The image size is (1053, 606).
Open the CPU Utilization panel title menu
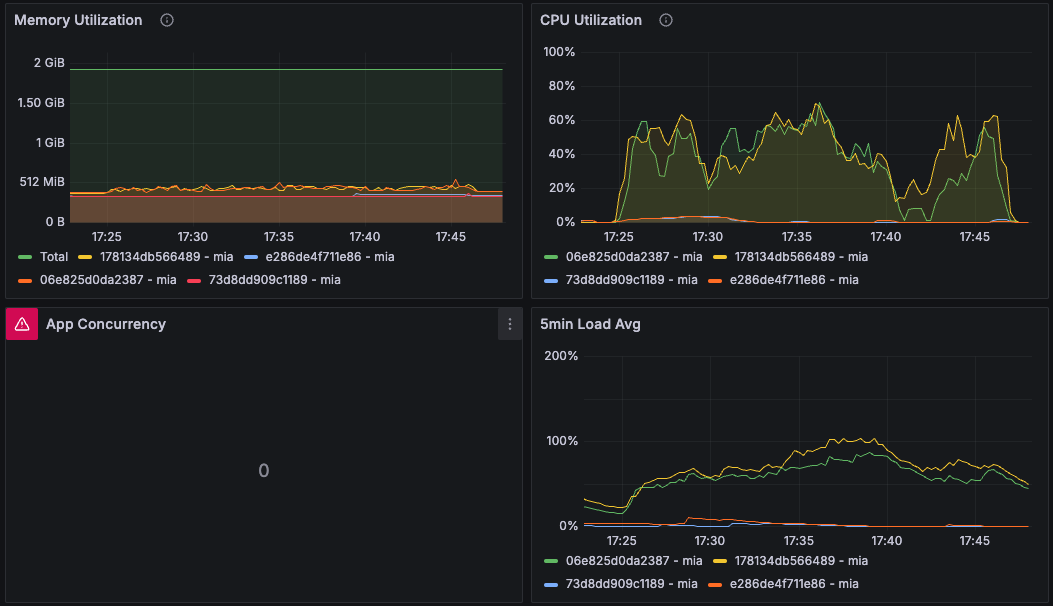tap(590, 20)
